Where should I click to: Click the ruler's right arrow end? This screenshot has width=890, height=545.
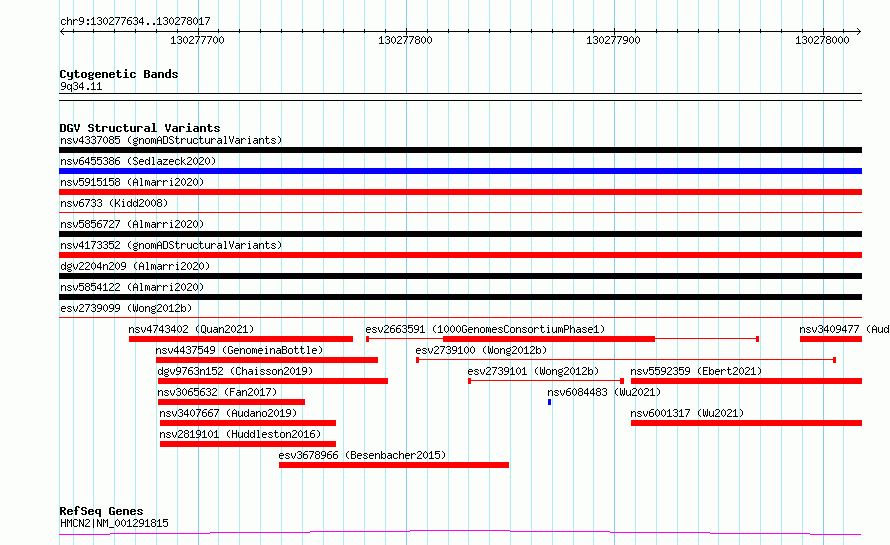(859, 31)
